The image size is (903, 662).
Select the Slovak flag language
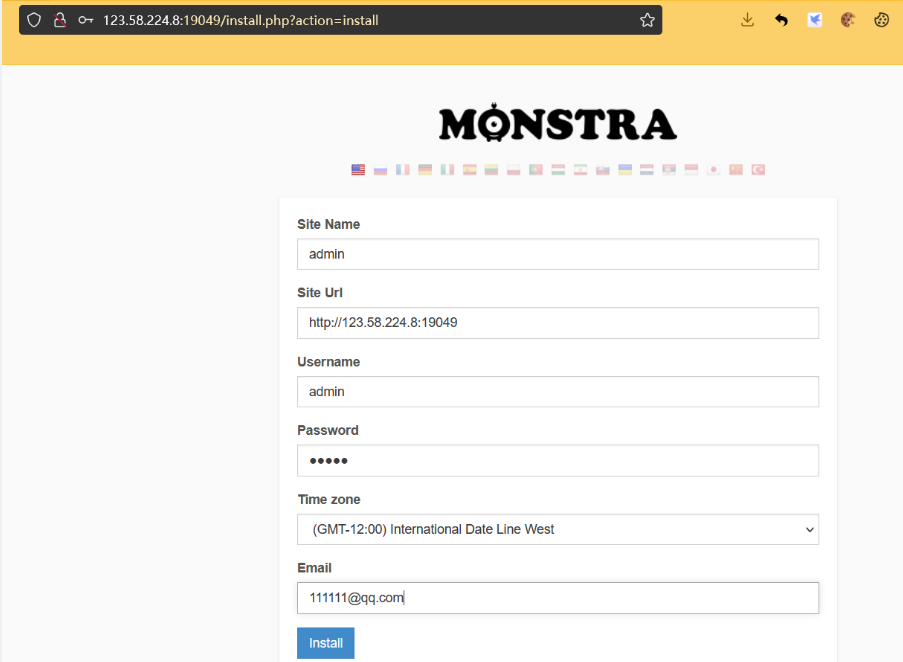[x=602, y=170]
